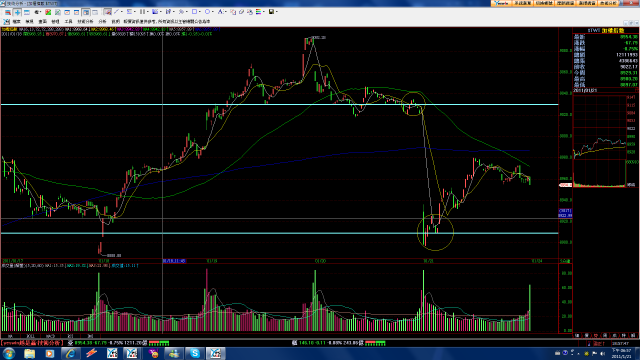Screen dimensions: 640x360
Task: Open the 工具 menu
Action: 68,22
